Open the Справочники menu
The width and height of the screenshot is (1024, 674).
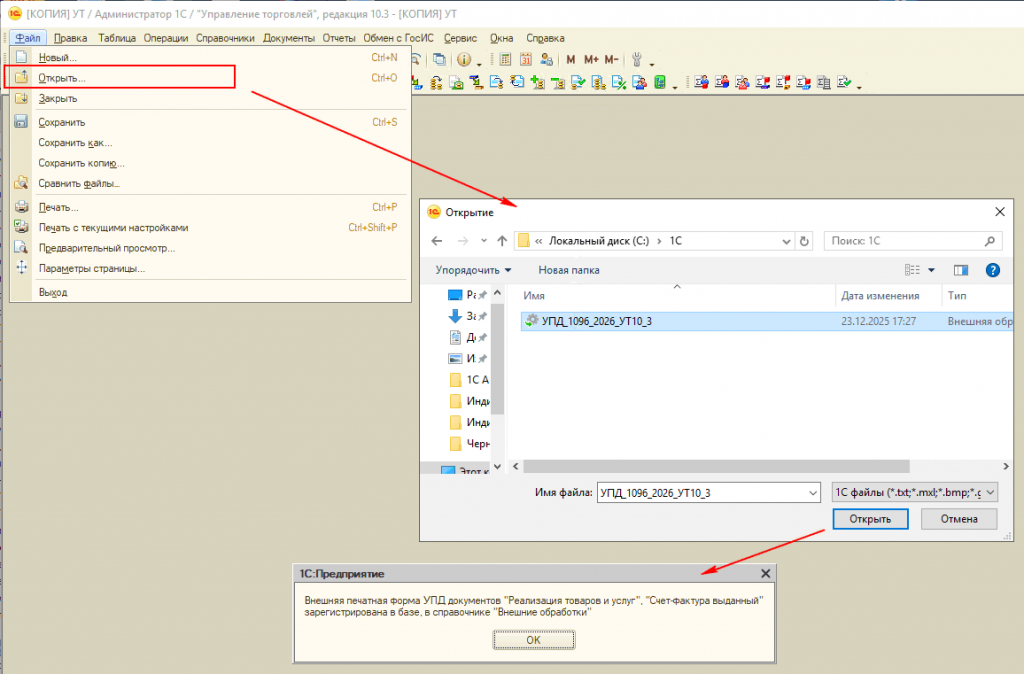coord(225,38)
